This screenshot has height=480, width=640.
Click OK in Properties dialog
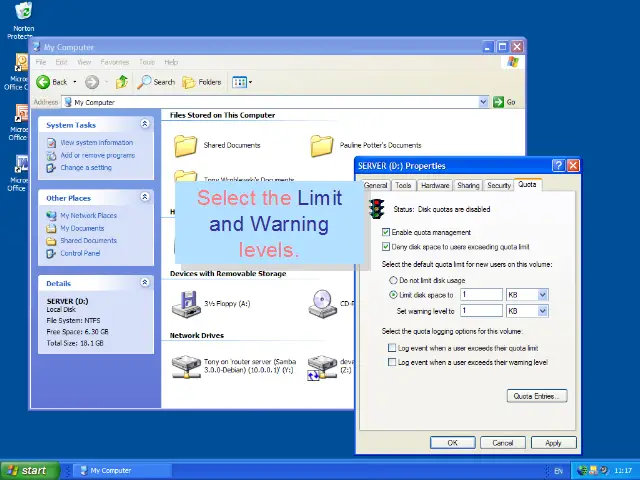click(x=453, y=443)
